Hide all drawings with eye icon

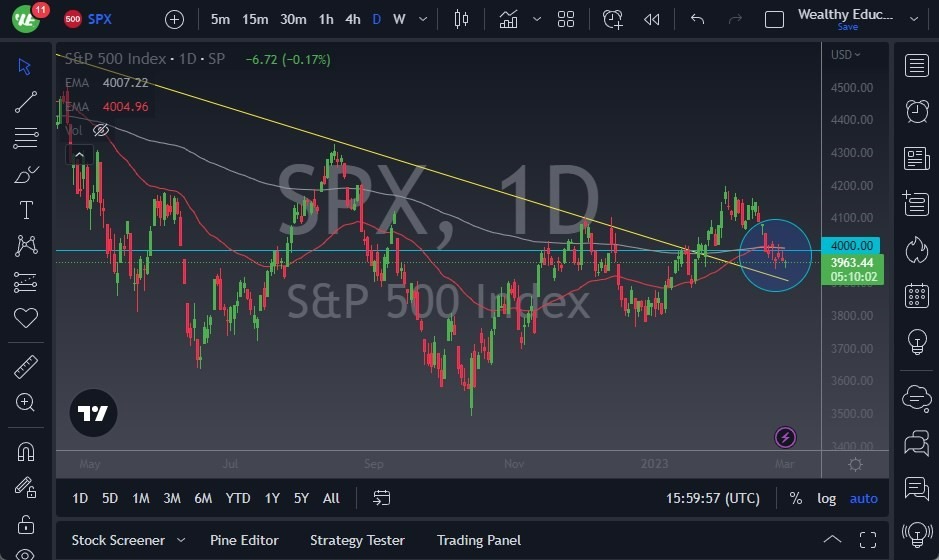25,554
